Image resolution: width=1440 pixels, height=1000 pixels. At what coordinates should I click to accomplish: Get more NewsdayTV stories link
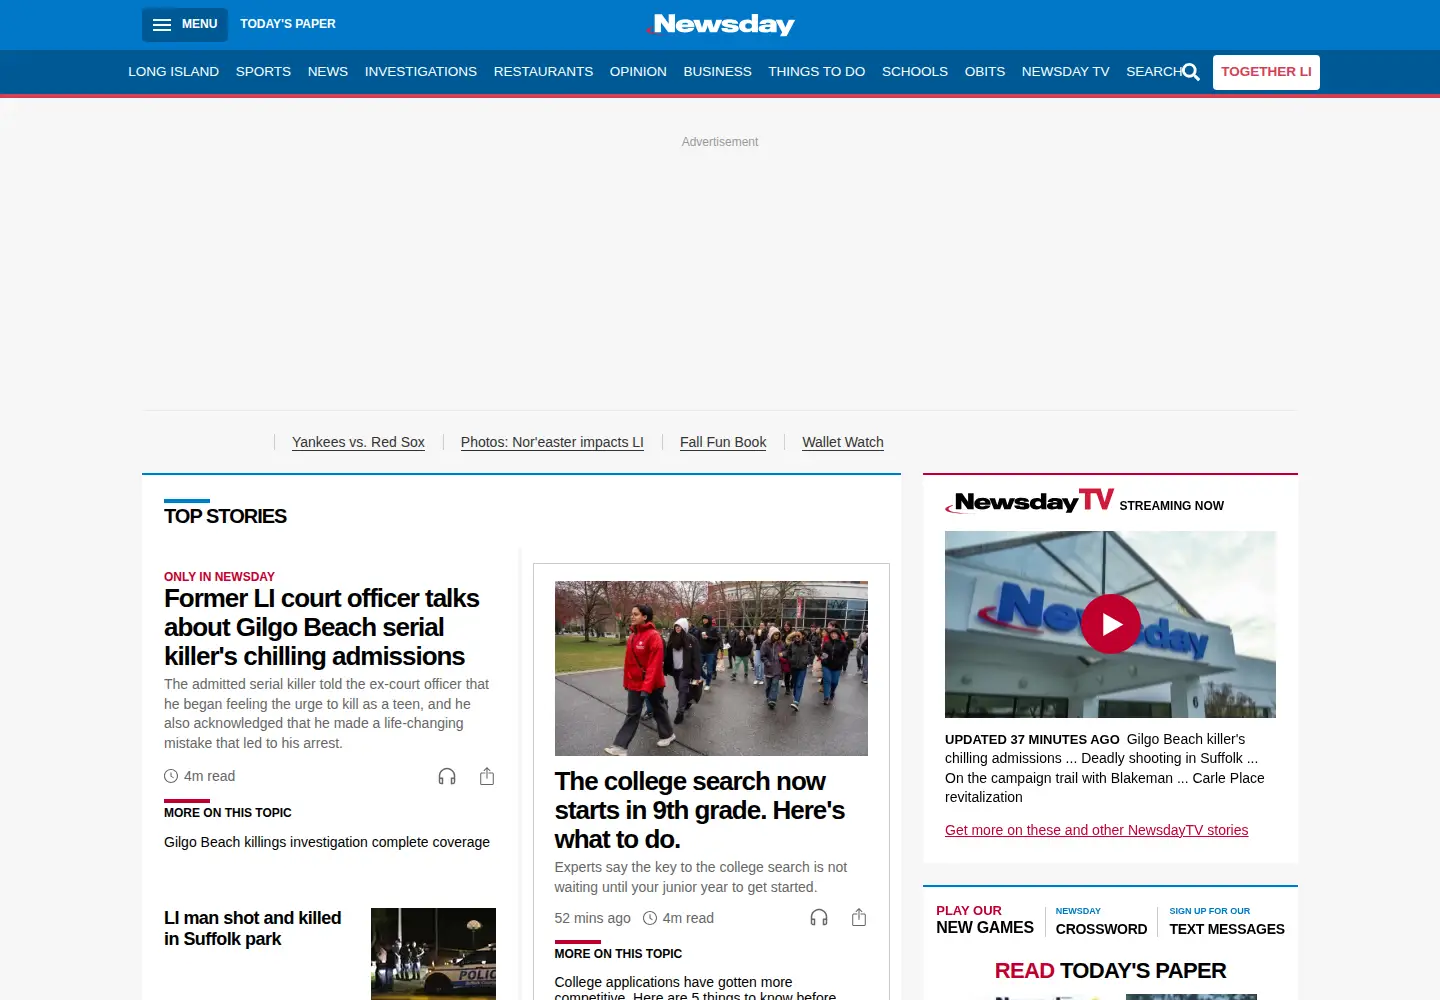(x=1096, y=830)
